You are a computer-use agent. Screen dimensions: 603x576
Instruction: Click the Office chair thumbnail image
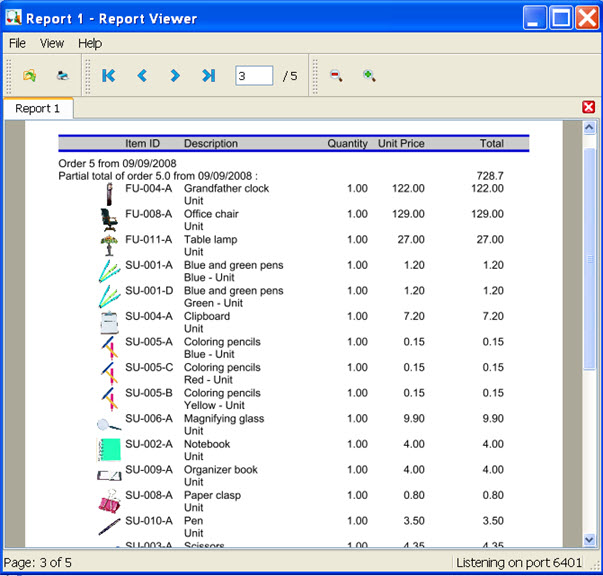pos(109,220)
